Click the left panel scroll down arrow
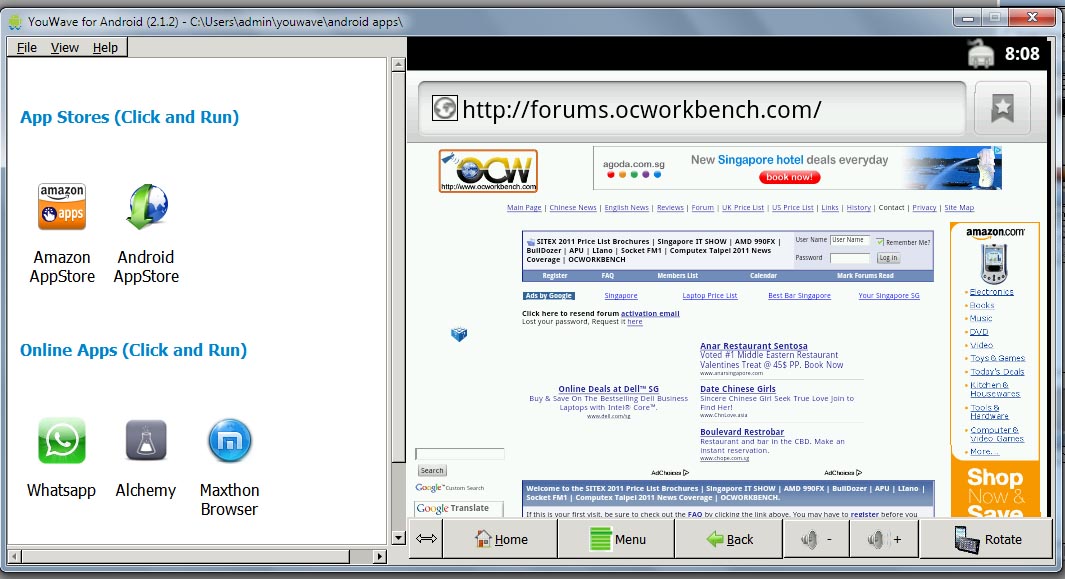Screen dimensions: 1065x579 (x=399, y=538)
